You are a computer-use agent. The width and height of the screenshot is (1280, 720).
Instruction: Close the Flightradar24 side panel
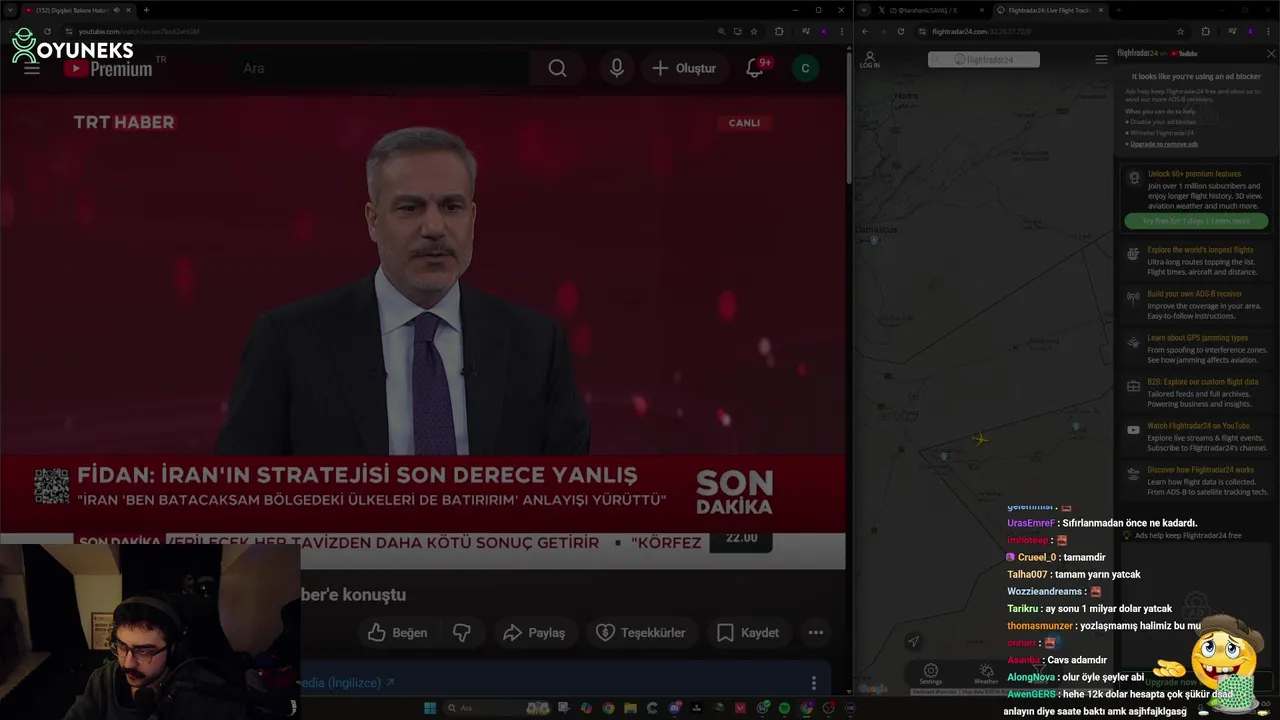1271,54
